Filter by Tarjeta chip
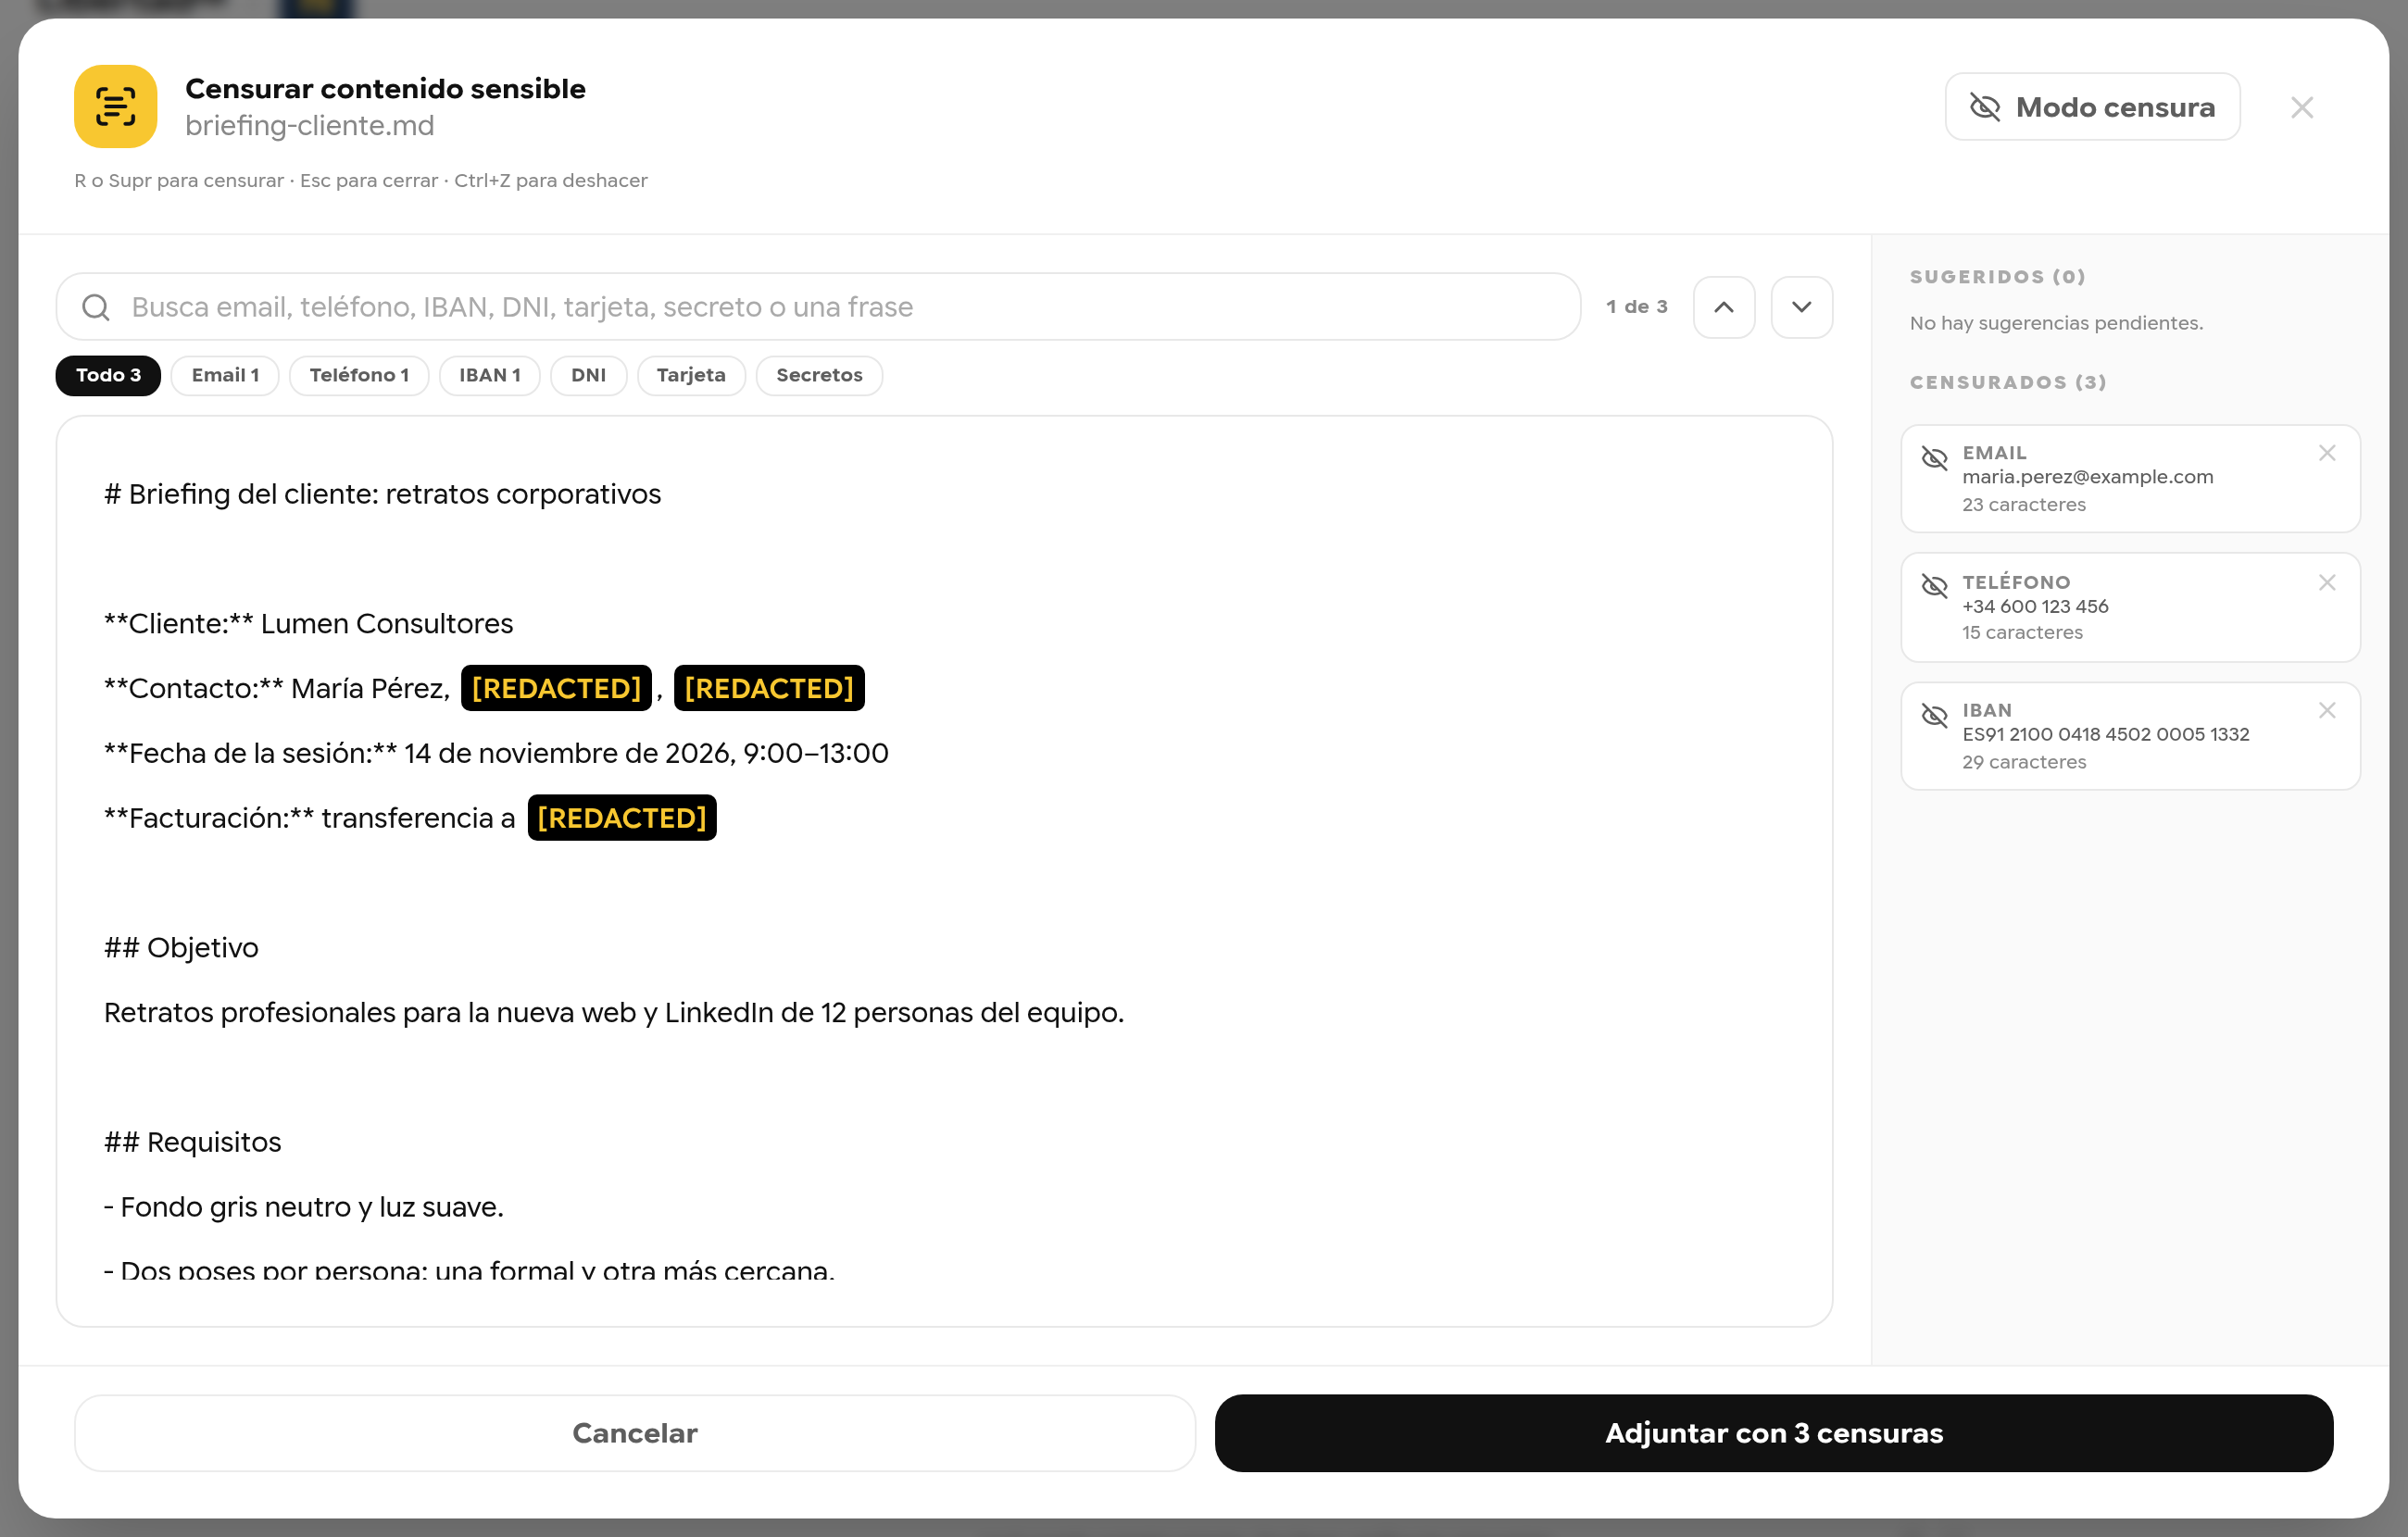This screenshot has height=1537, width=2408. (691, 375)
